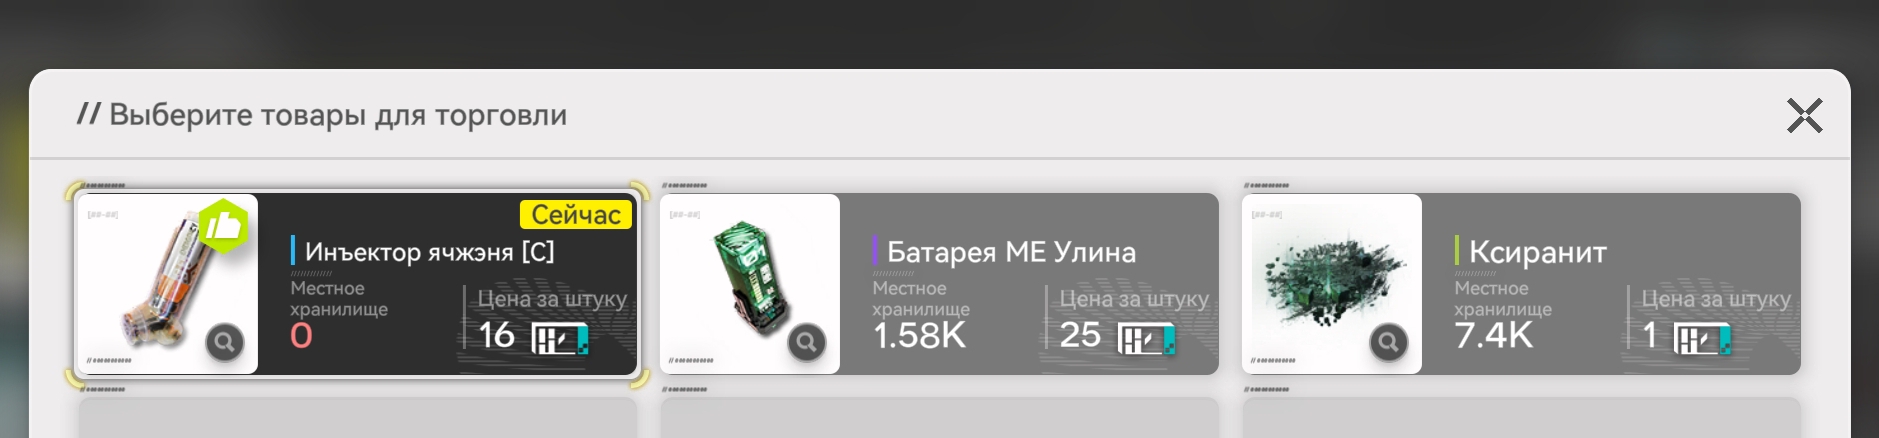Click the red storage value 0

point(301,336)
